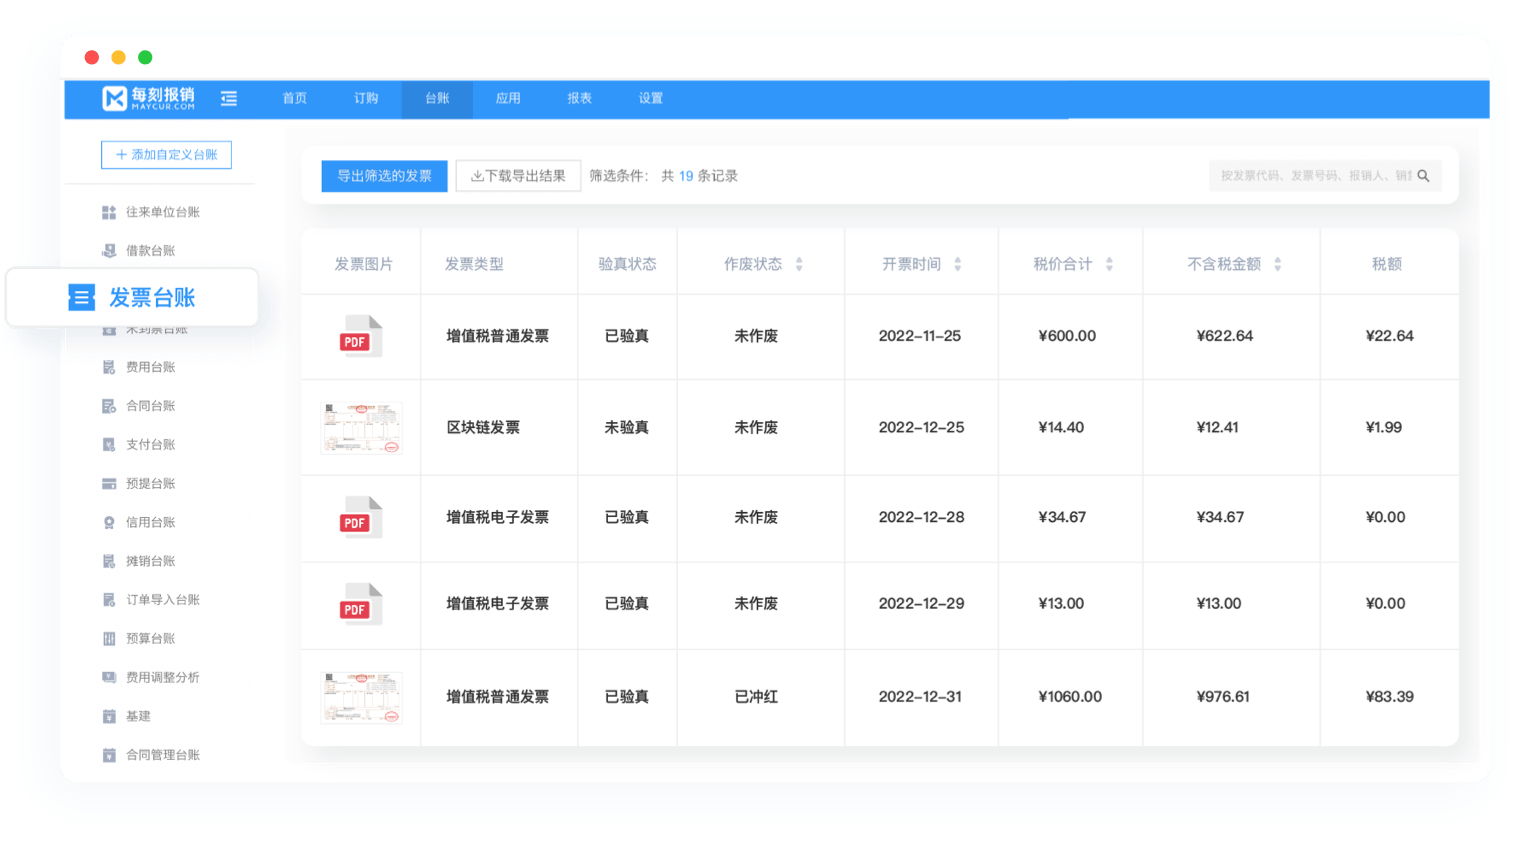Click the 下载导出结果 button

tap(518, 176)
